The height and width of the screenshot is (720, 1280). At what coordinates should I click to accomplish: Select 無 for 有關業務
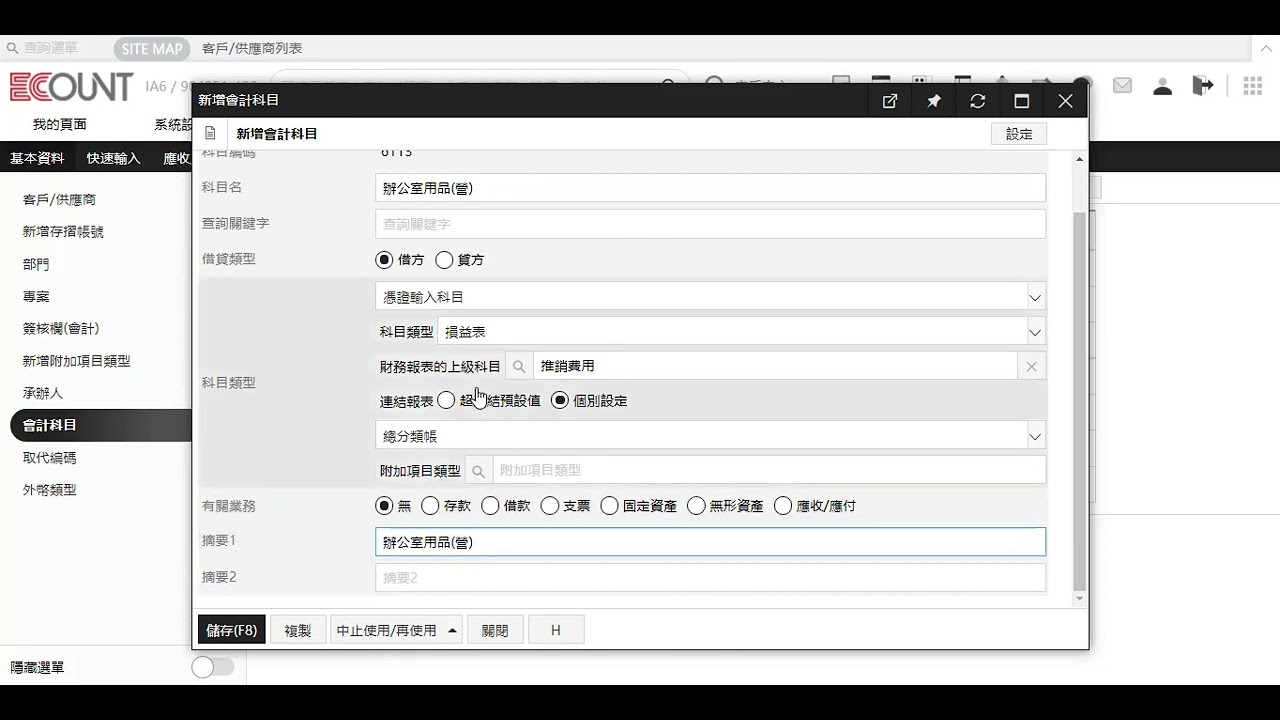(384, 506)
